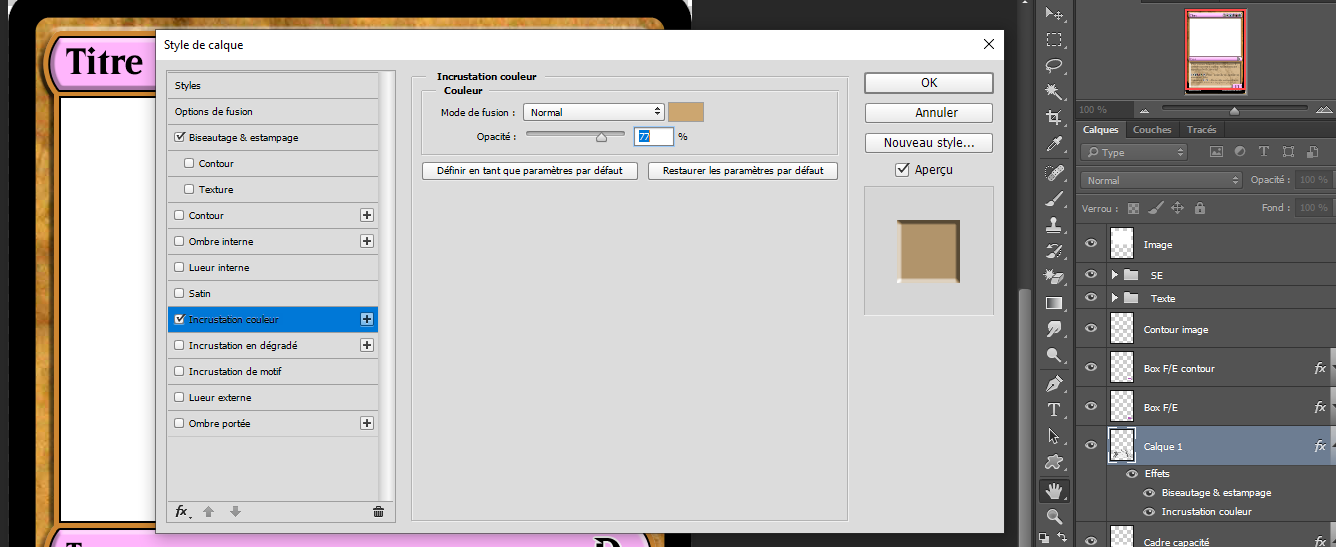Screen dimensions: 1336x547
Task: Enable Ombre interne checkbox
Action: 180,241
